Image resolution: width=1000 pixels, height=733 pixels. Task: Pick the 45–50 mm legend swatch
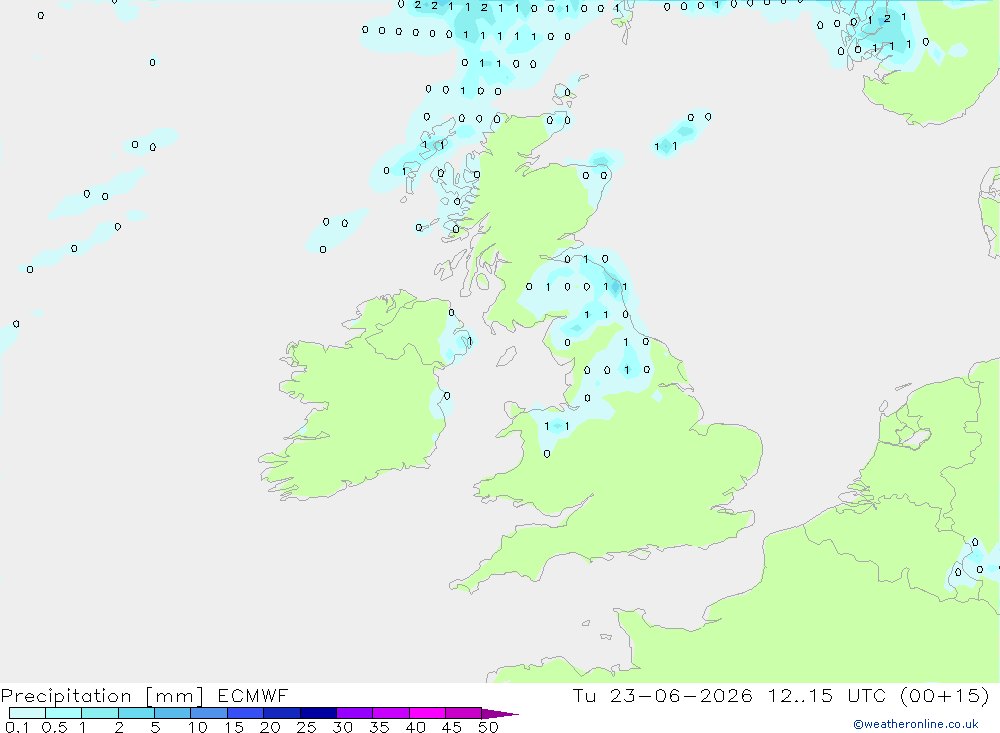pos(464,713)
